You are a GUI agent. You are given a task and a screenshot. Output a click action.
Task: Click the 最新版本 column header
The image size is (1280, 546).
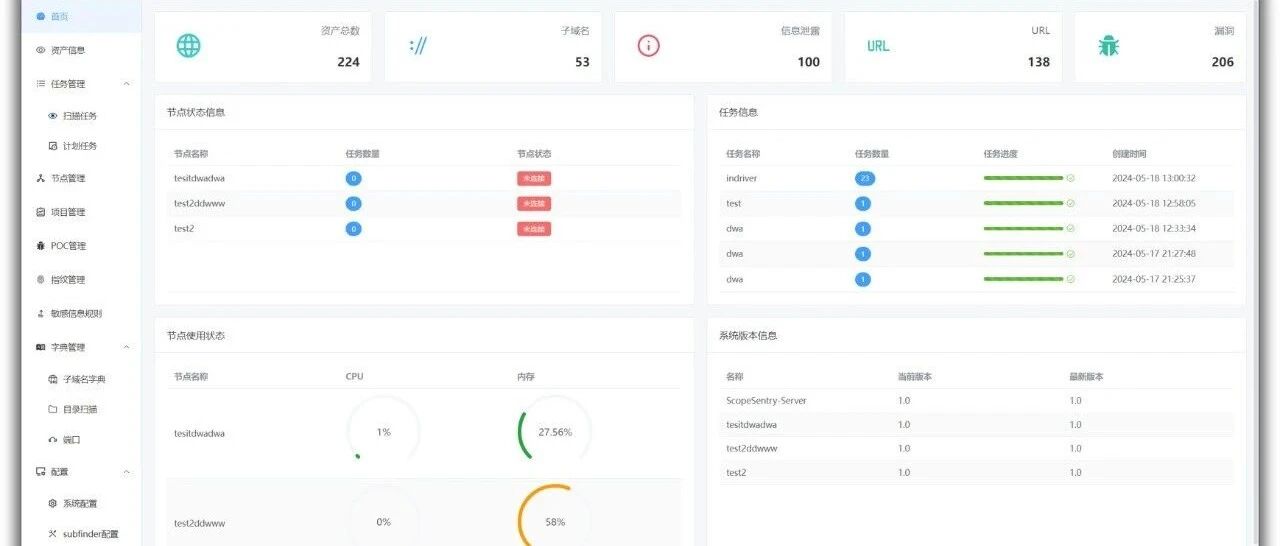coord(1086,377)
